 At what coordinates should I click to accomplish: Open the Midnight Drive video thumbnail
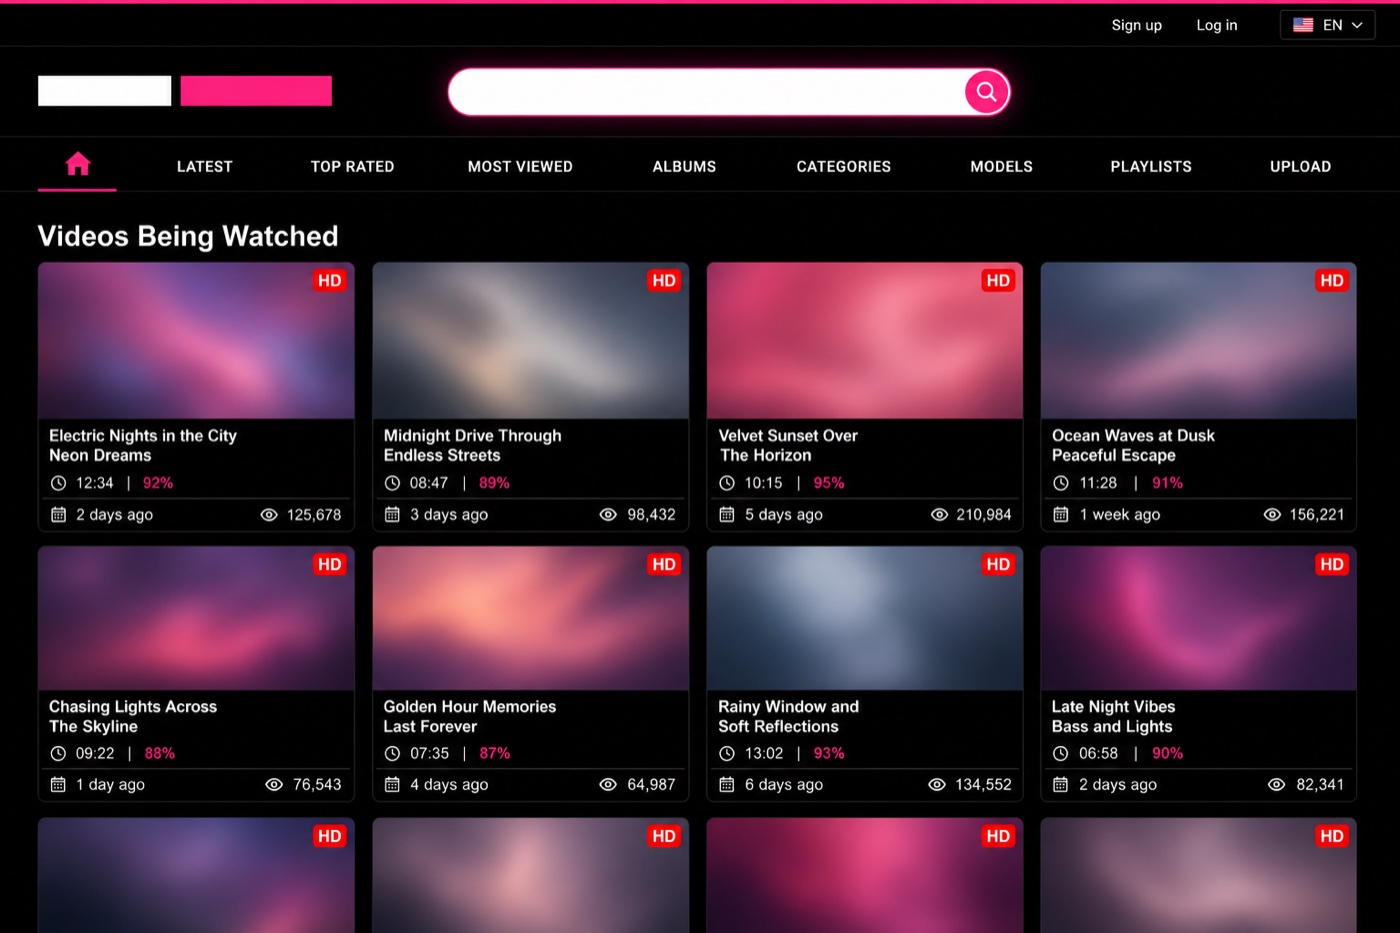coord(530,341)
